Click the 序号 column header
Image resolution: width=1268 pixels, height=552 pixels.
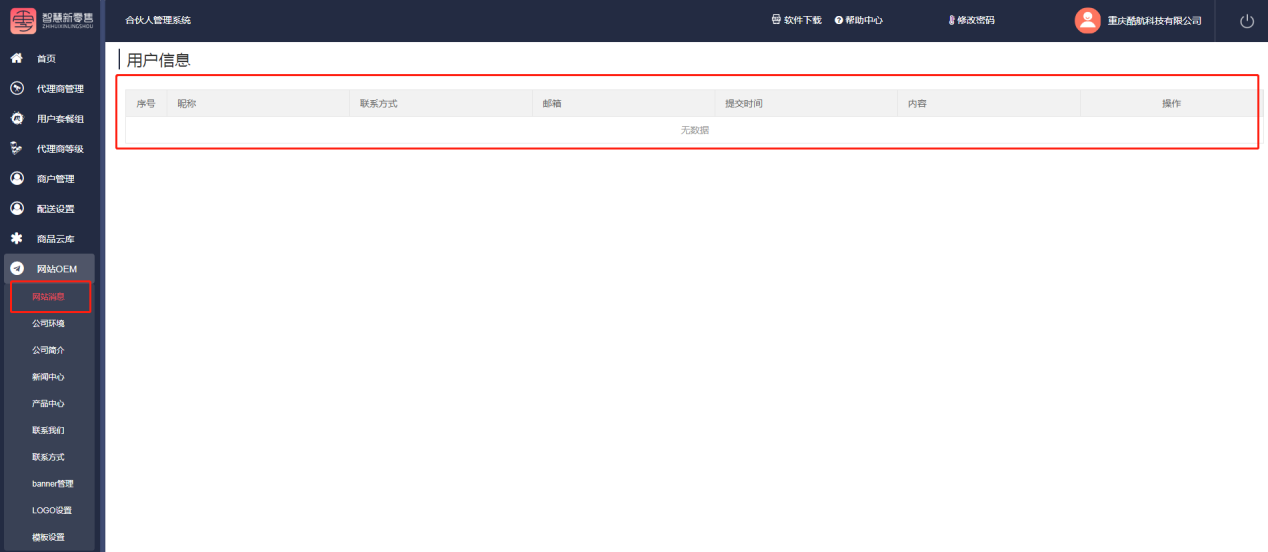(146, 104)
